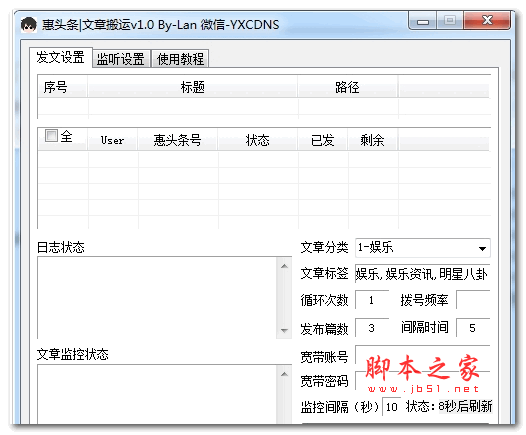This screenshot has height=435, width=526.
Task: Maximize the 惠头条 window
Action: 450,21
